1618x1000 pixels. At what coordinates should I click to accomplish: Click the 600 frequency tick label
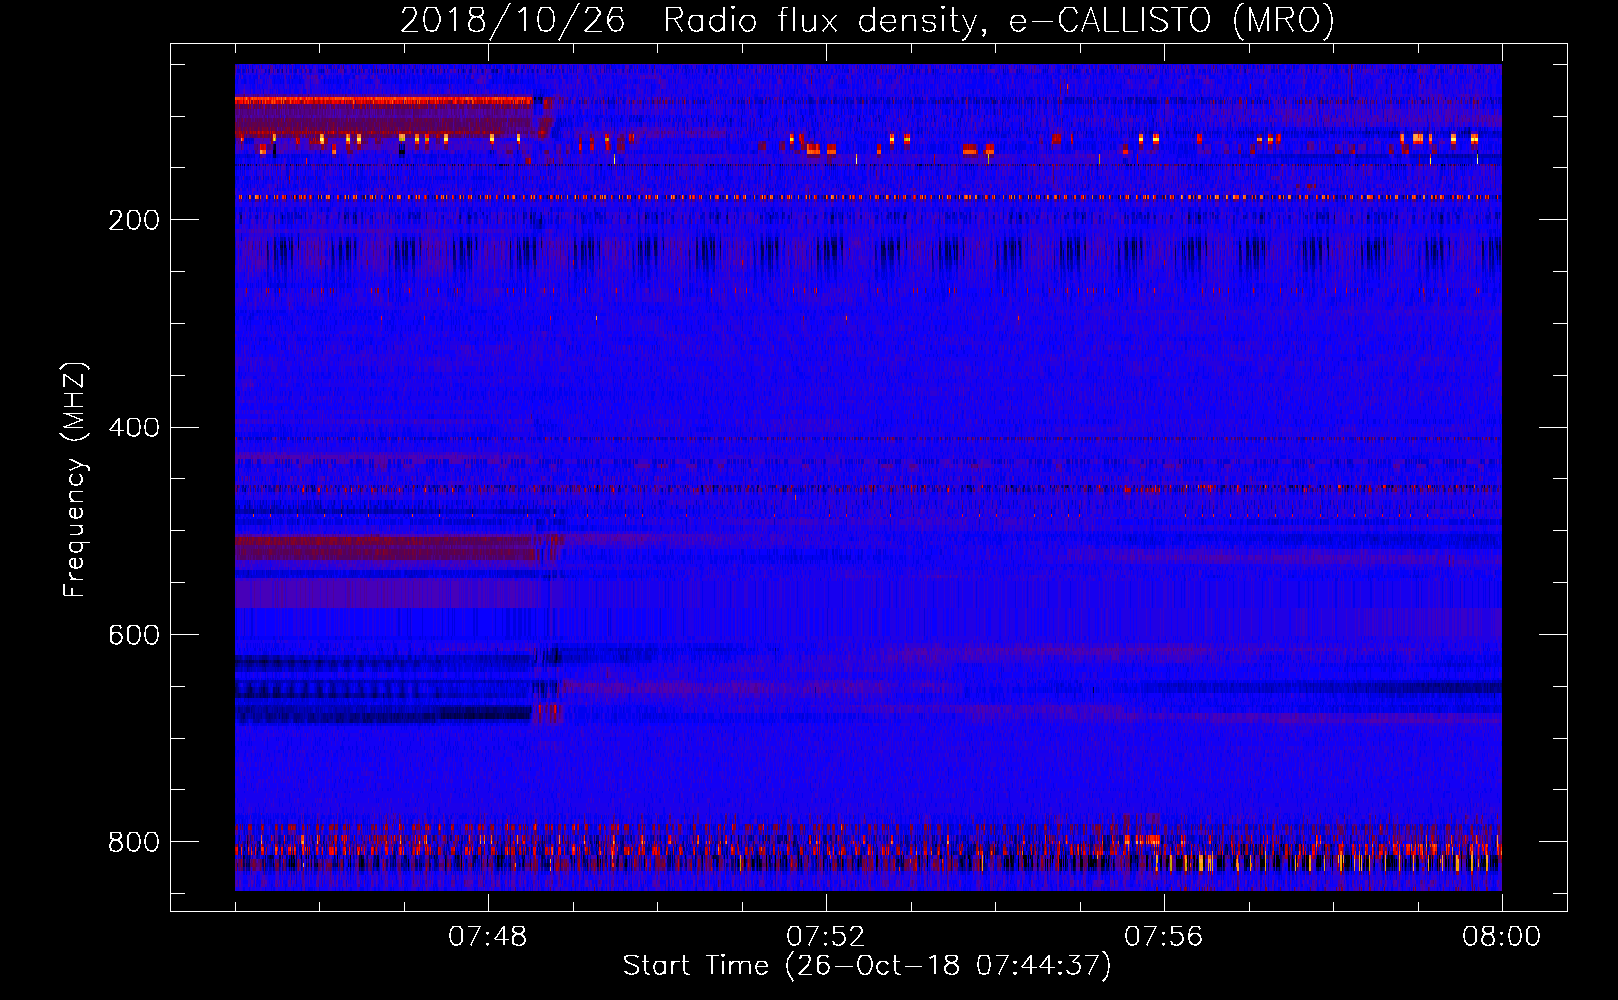click(134, 636)
